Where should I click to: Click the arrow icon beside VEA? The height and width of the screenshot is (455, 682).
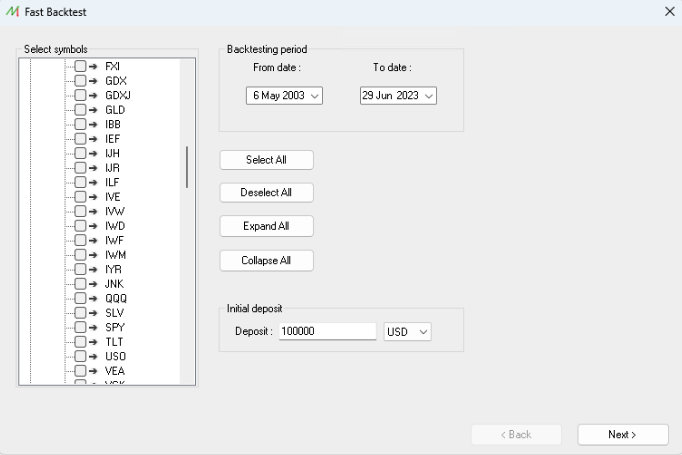click(x=93, y=371)
